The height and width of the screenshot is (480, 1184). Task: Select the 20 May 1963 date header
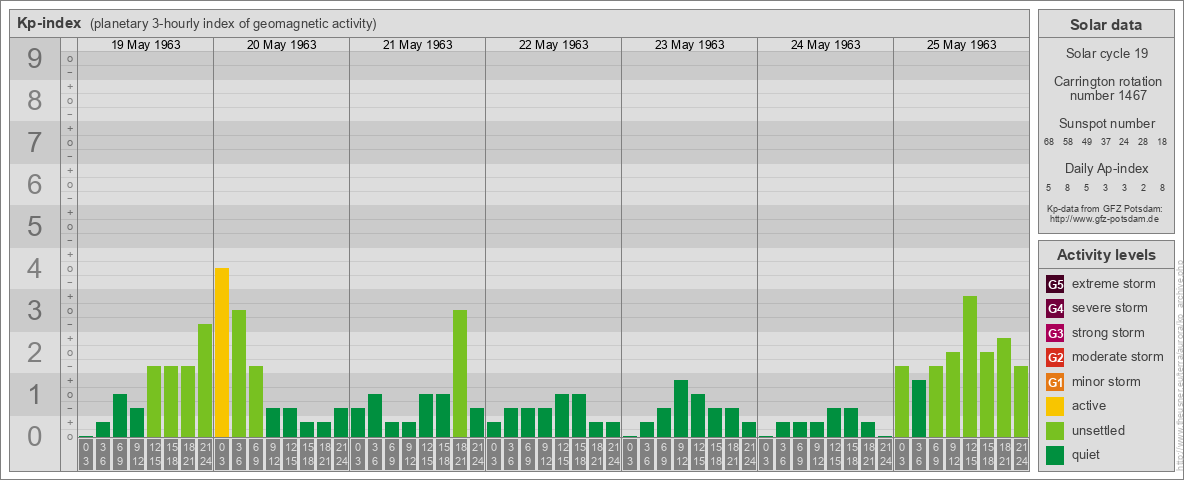282,45
